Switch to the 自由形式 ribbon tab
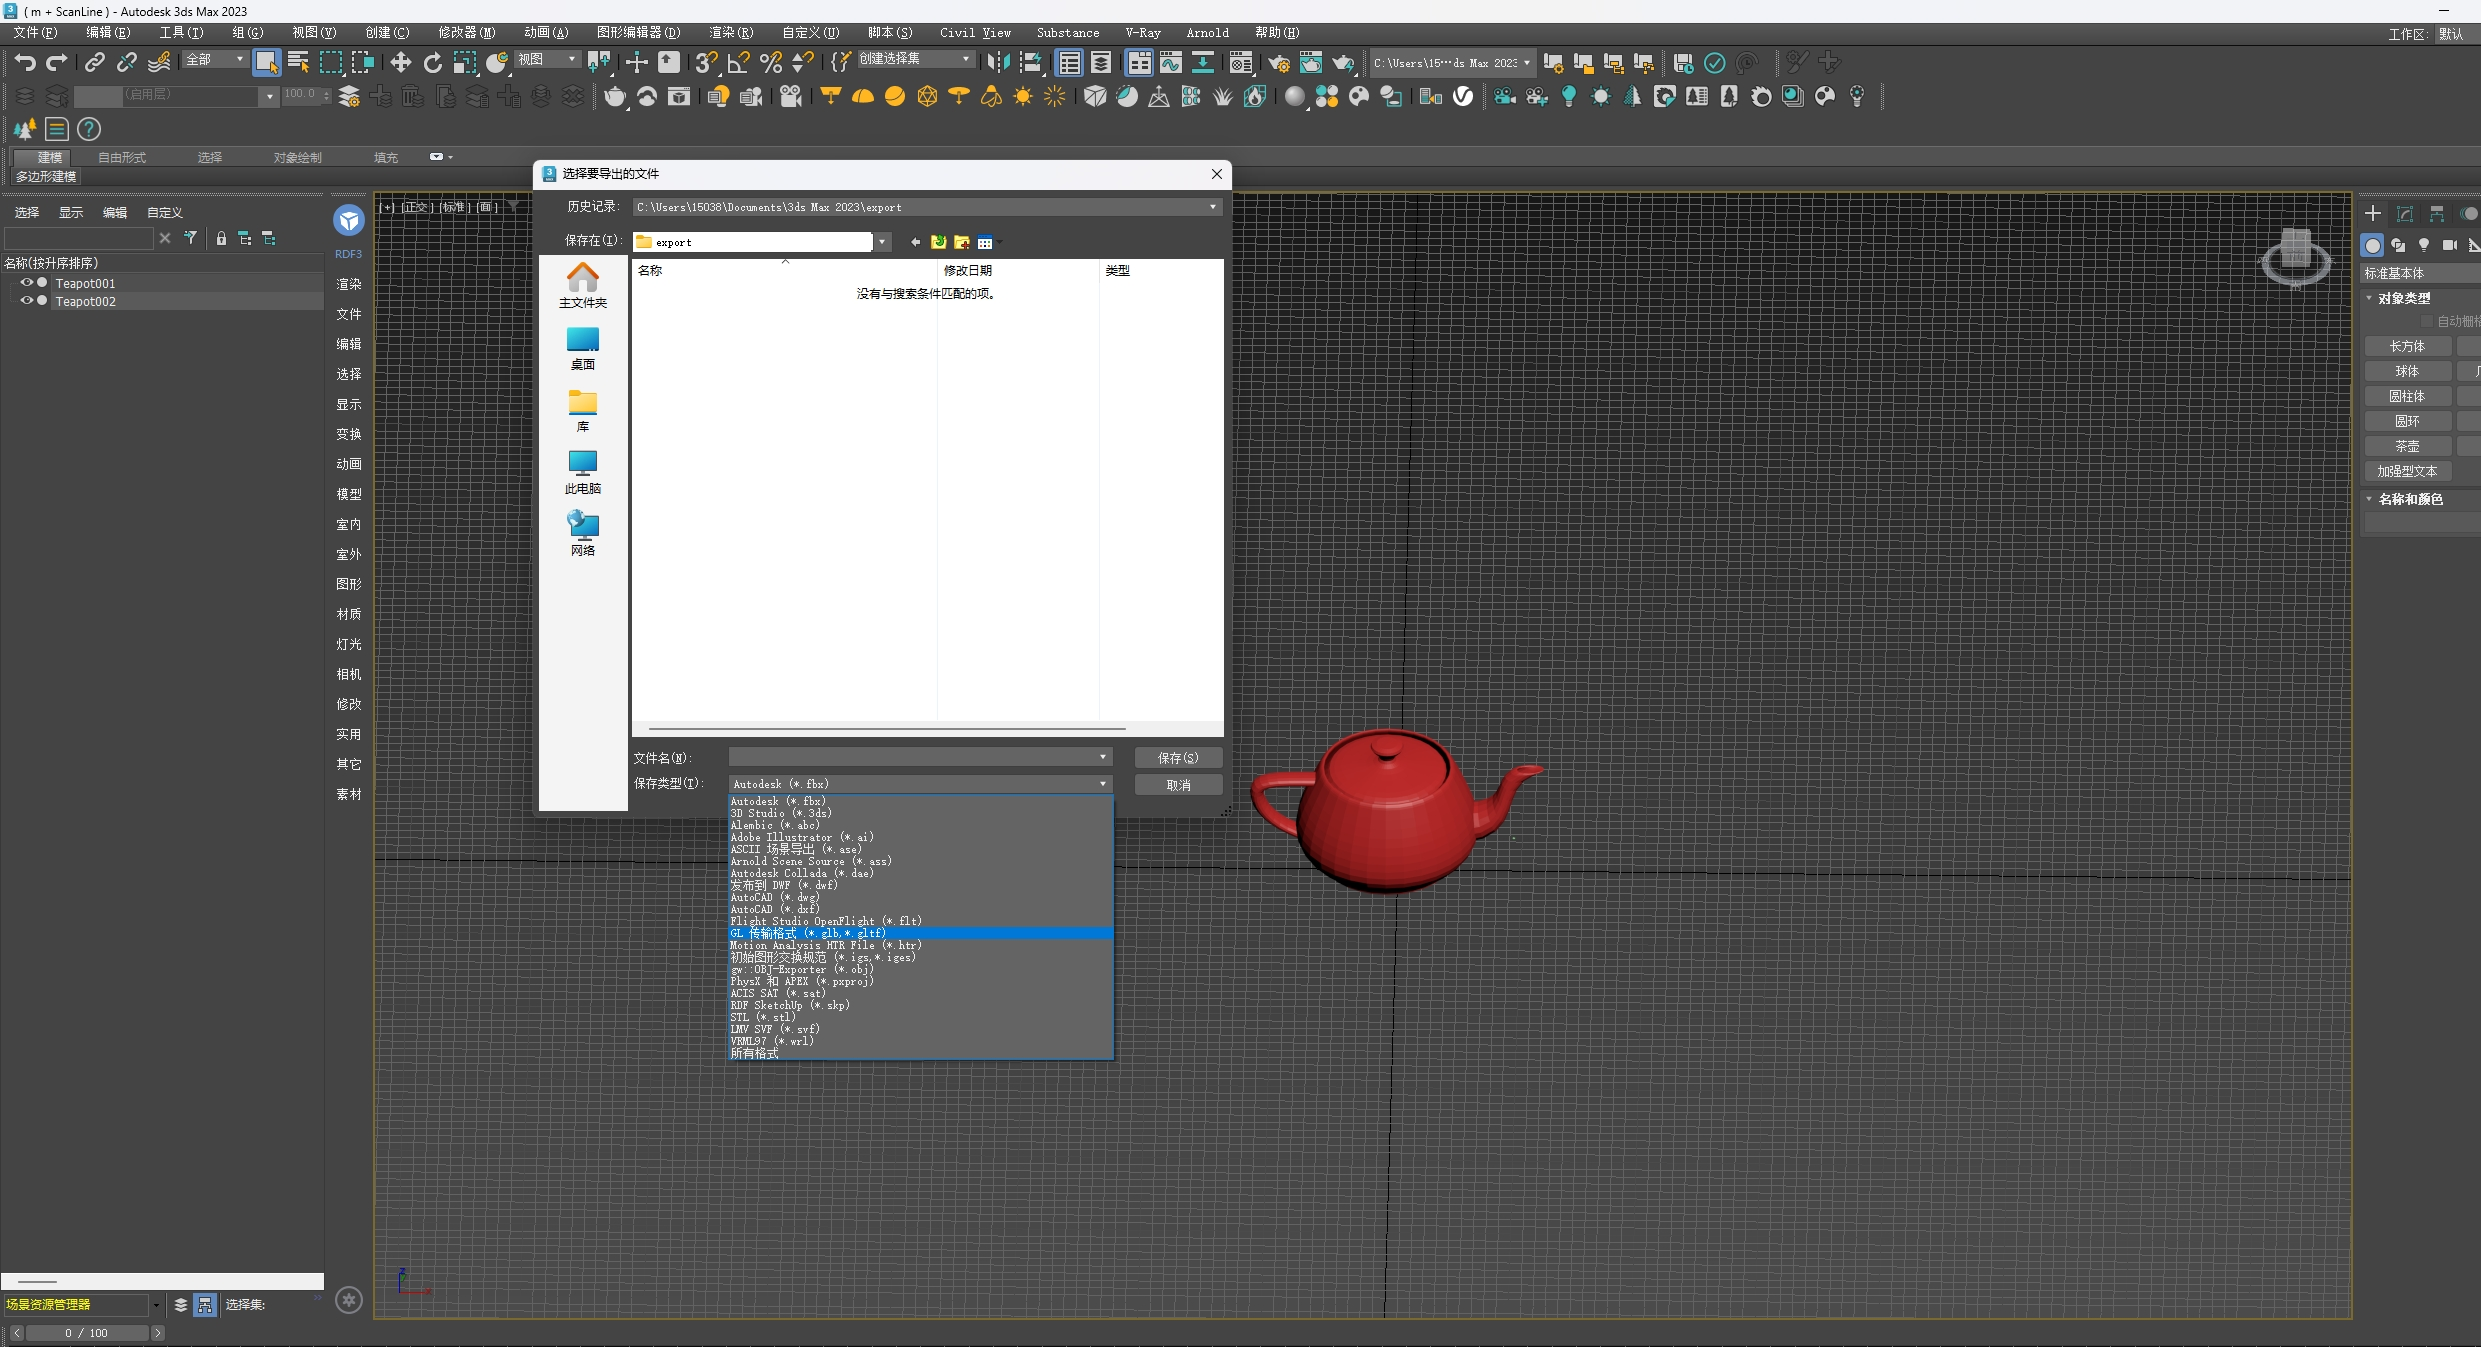The width and height of the screenshot is (2481, 1347). tap(122, 157)
